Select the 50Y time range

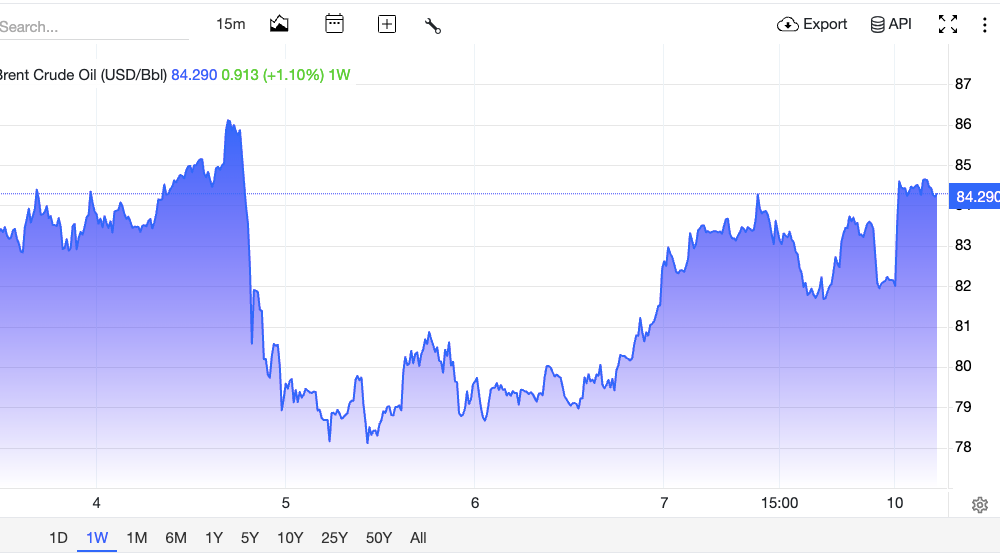tap(378, 538)
